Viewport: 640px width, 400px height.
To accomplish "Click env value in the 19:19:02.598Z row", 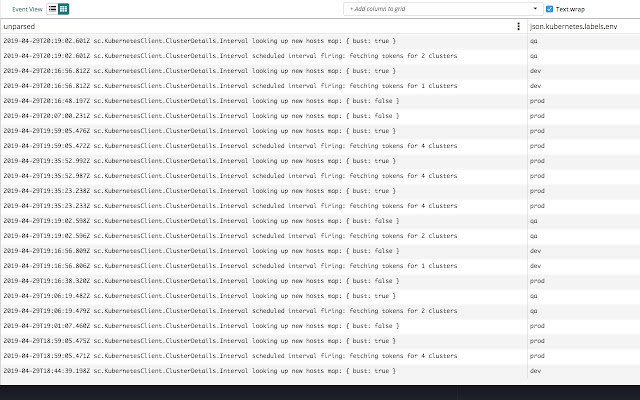I will click(533, 221).
